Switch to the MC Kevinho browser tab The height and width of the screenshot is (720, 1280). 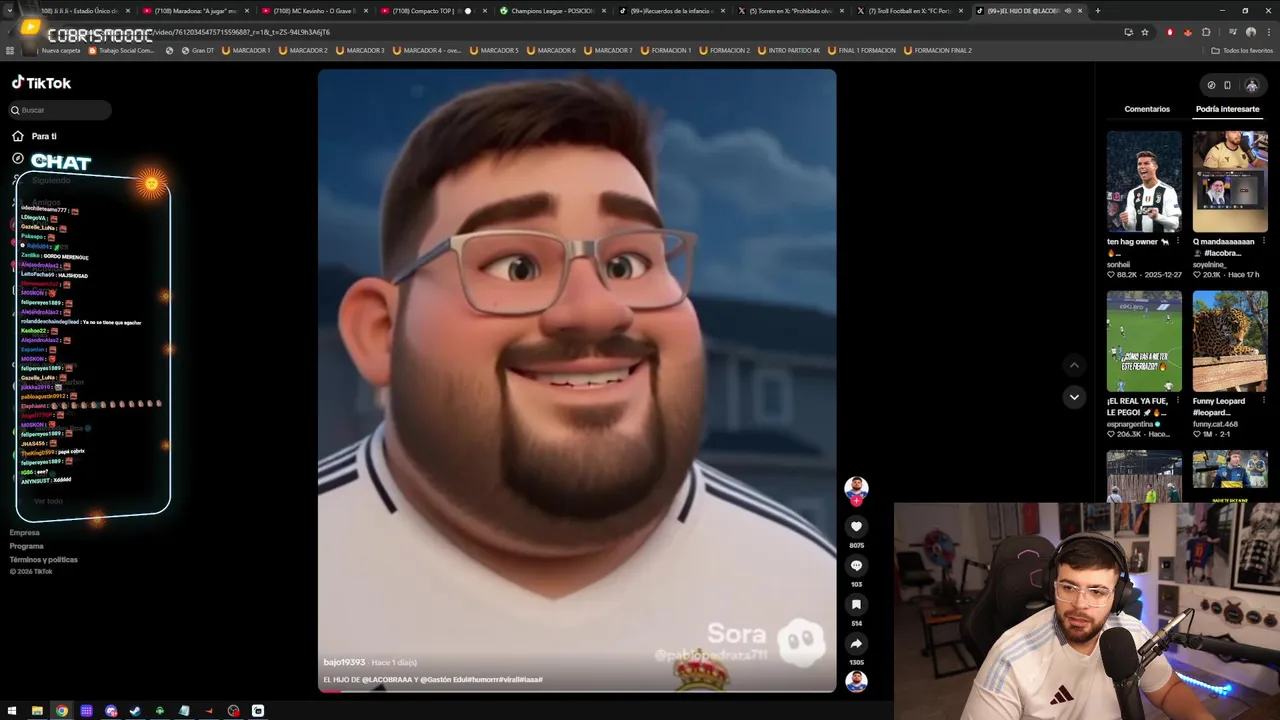click(314, 11)
